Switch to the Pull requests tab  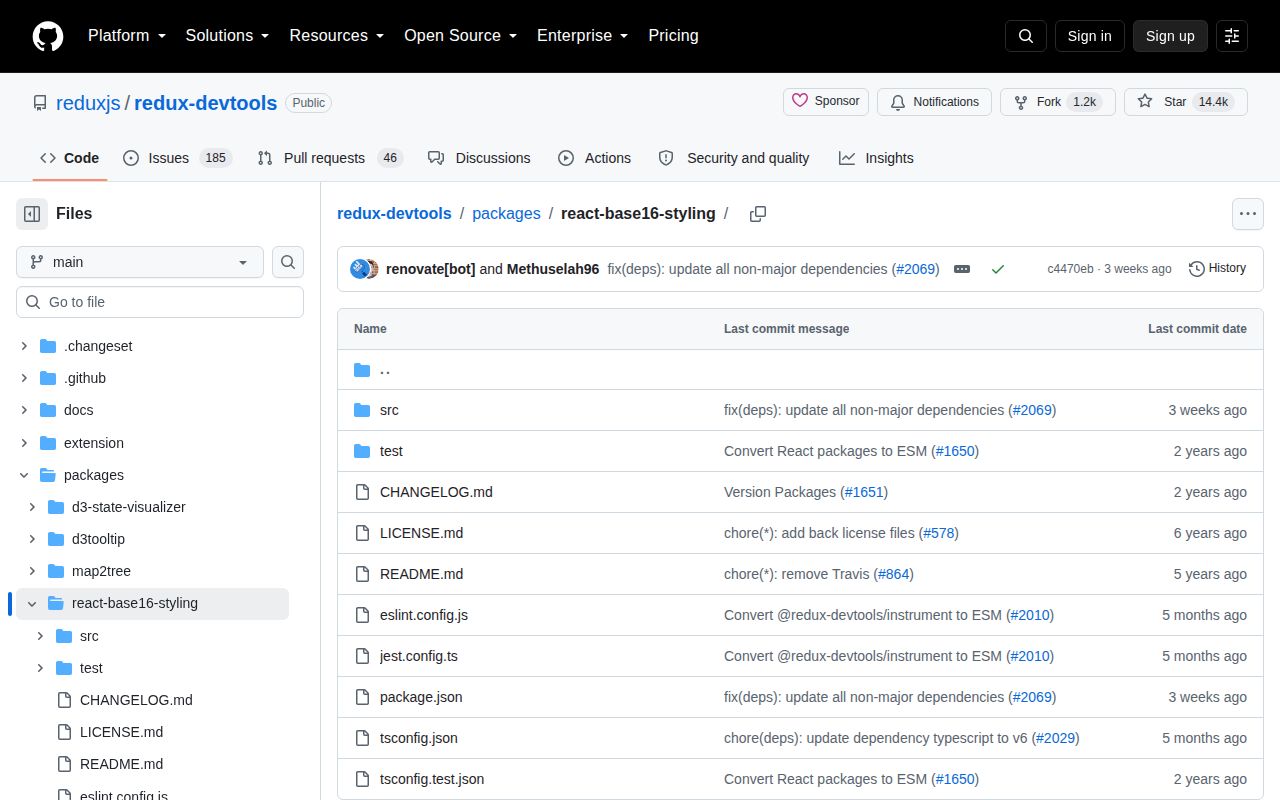[329, 158]
